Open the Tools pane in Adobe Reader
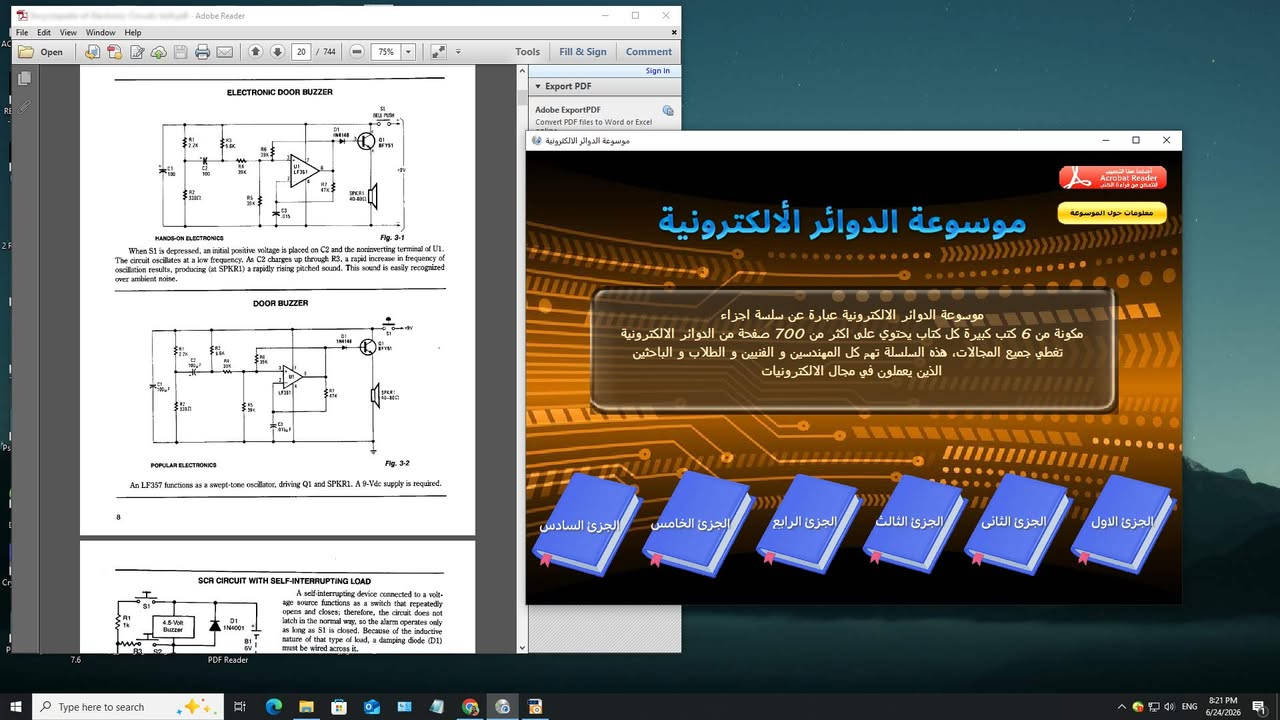Image resolution: width=1280 pixels, height=720 pixels. [527, 52]
